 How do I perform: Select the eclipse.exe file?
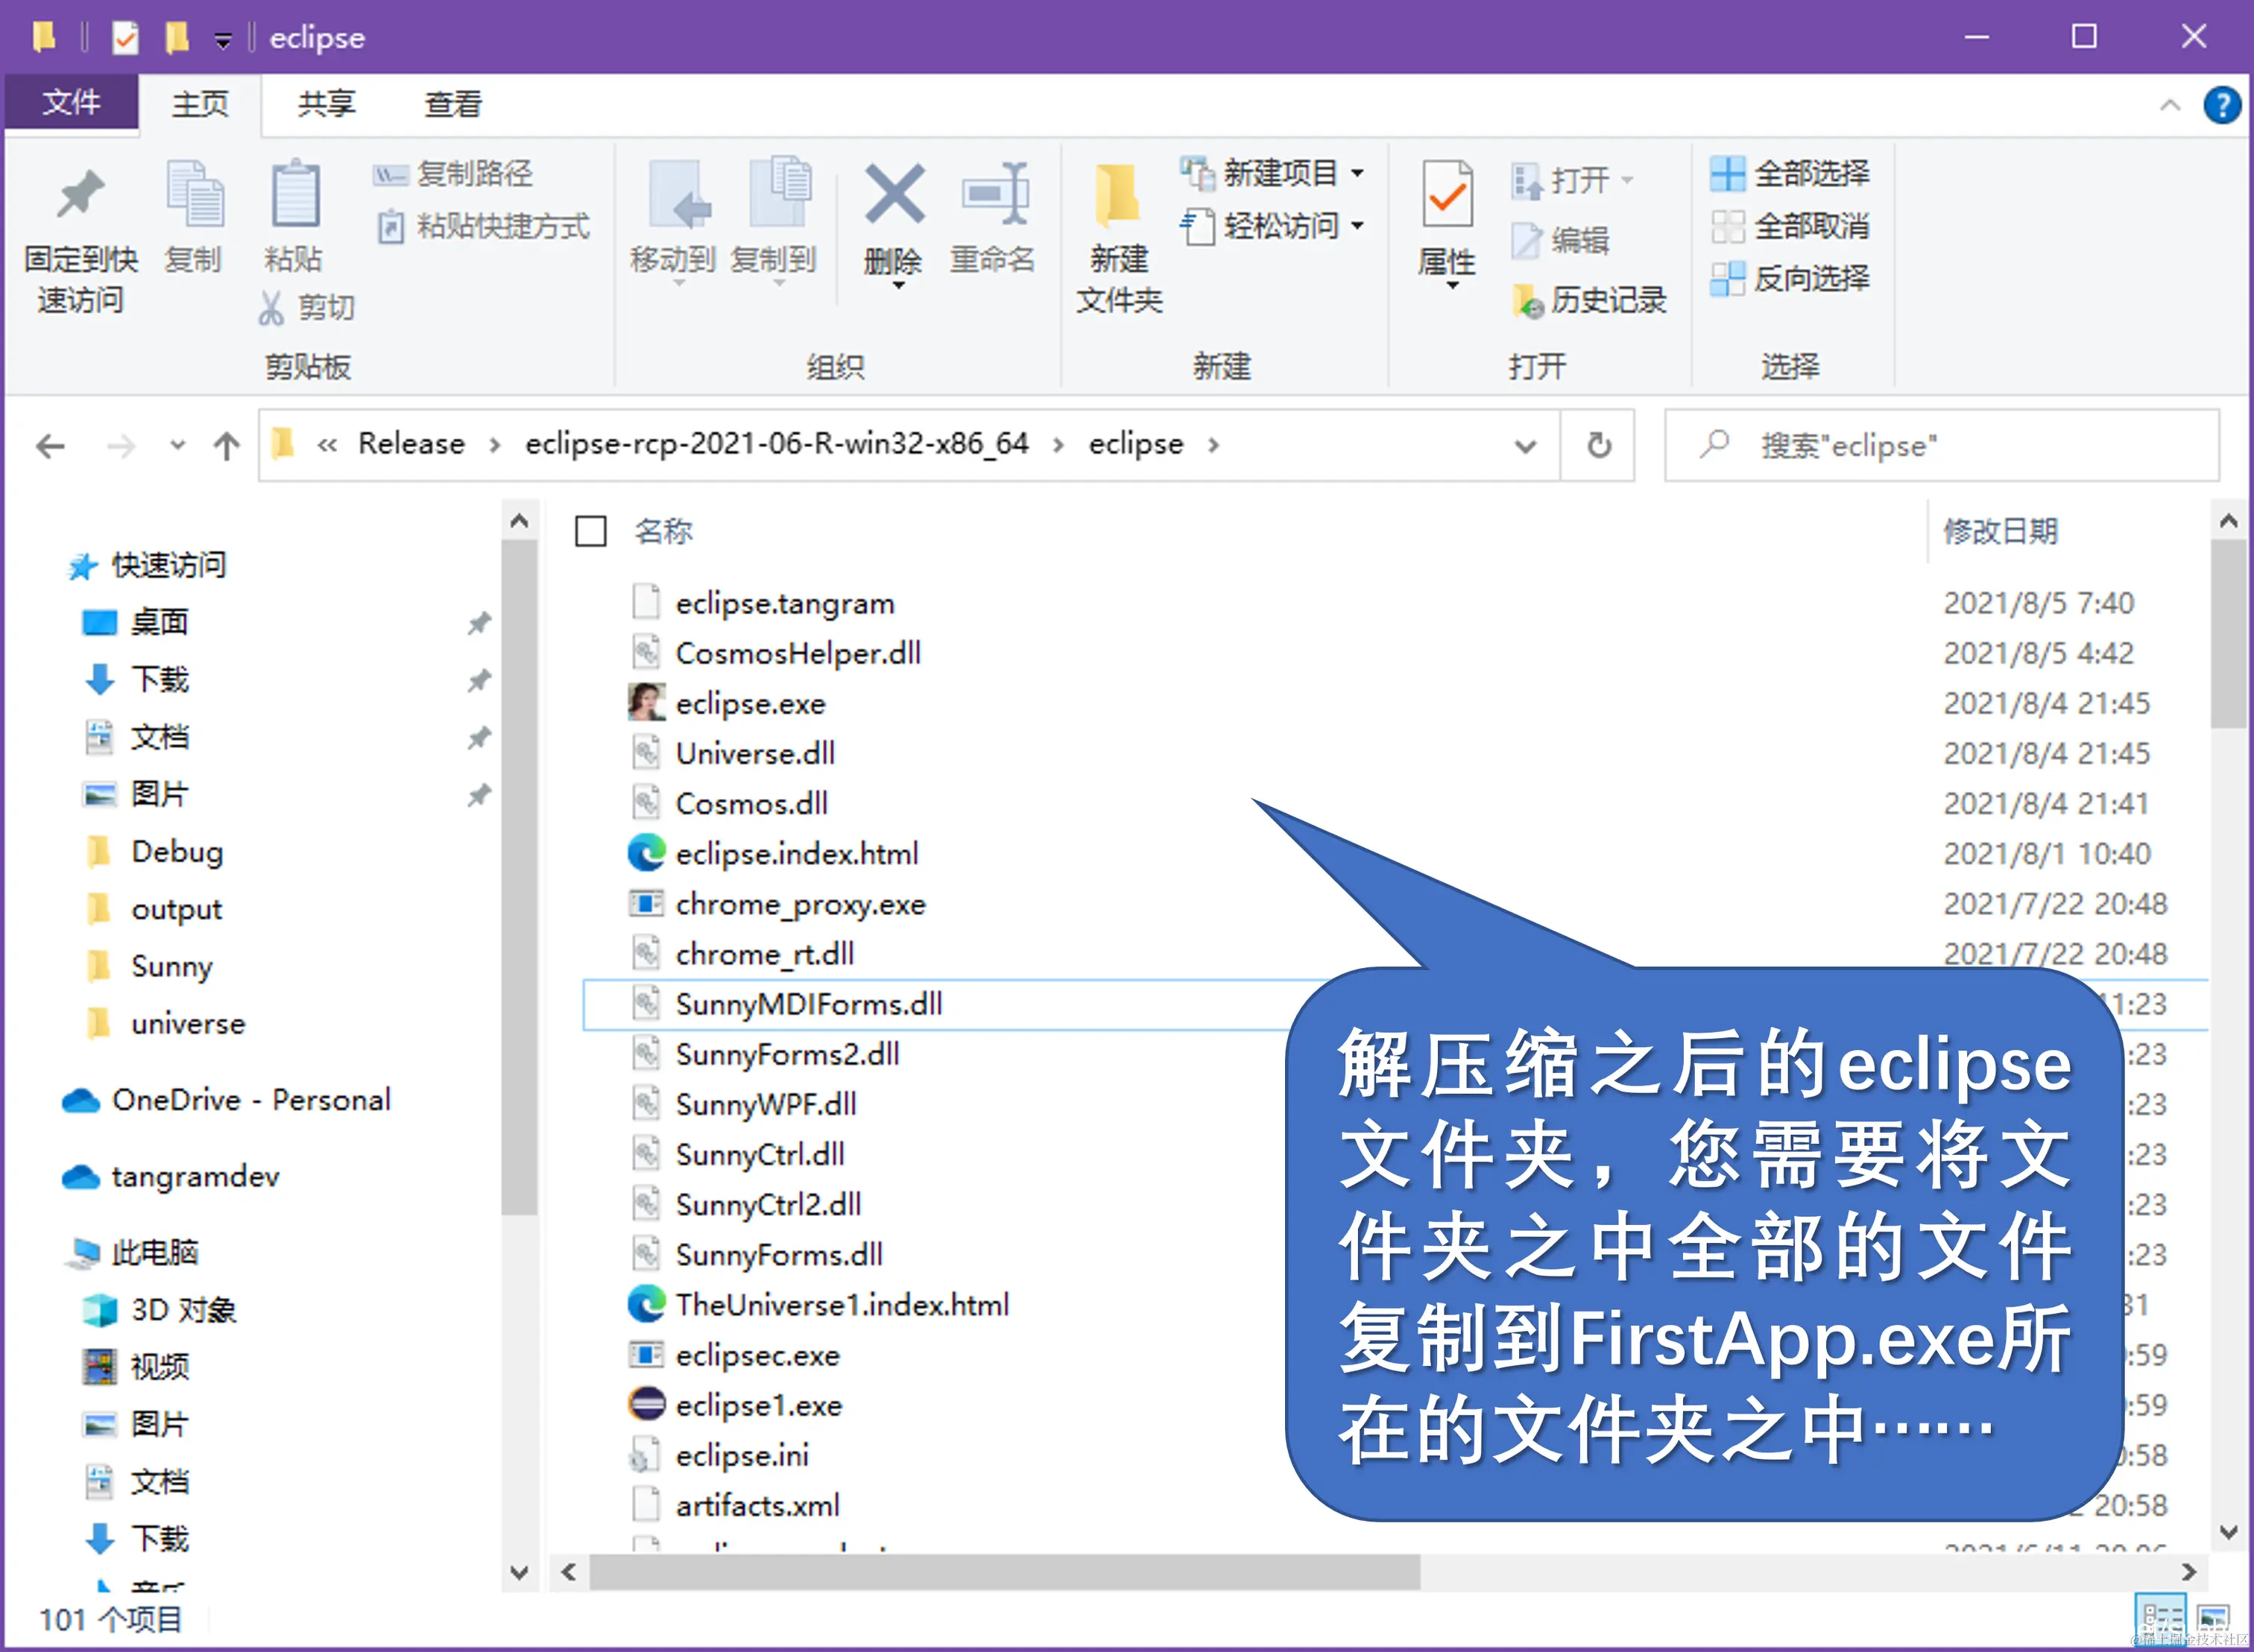pyautogui.click(x=750, y=704)
